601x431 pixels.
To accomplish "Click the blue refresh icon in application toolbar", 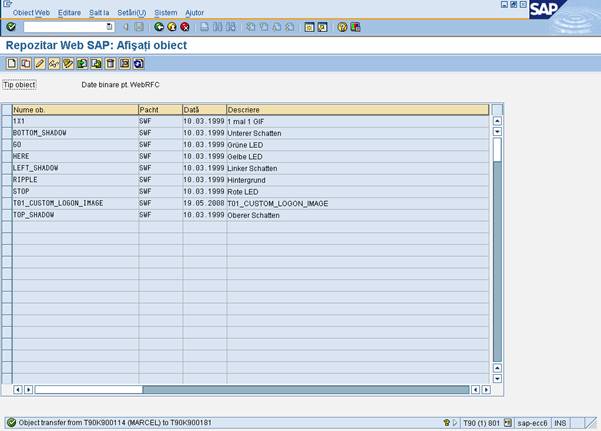I will (139, 63).
